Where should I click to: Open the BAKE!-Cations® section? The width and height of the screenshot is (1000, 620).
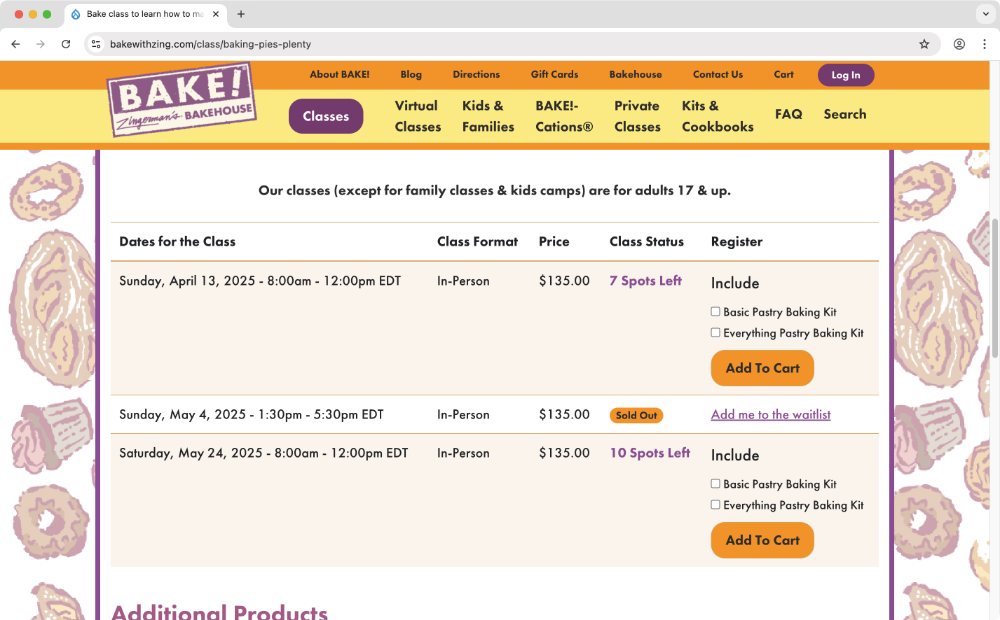pos(563,115)
